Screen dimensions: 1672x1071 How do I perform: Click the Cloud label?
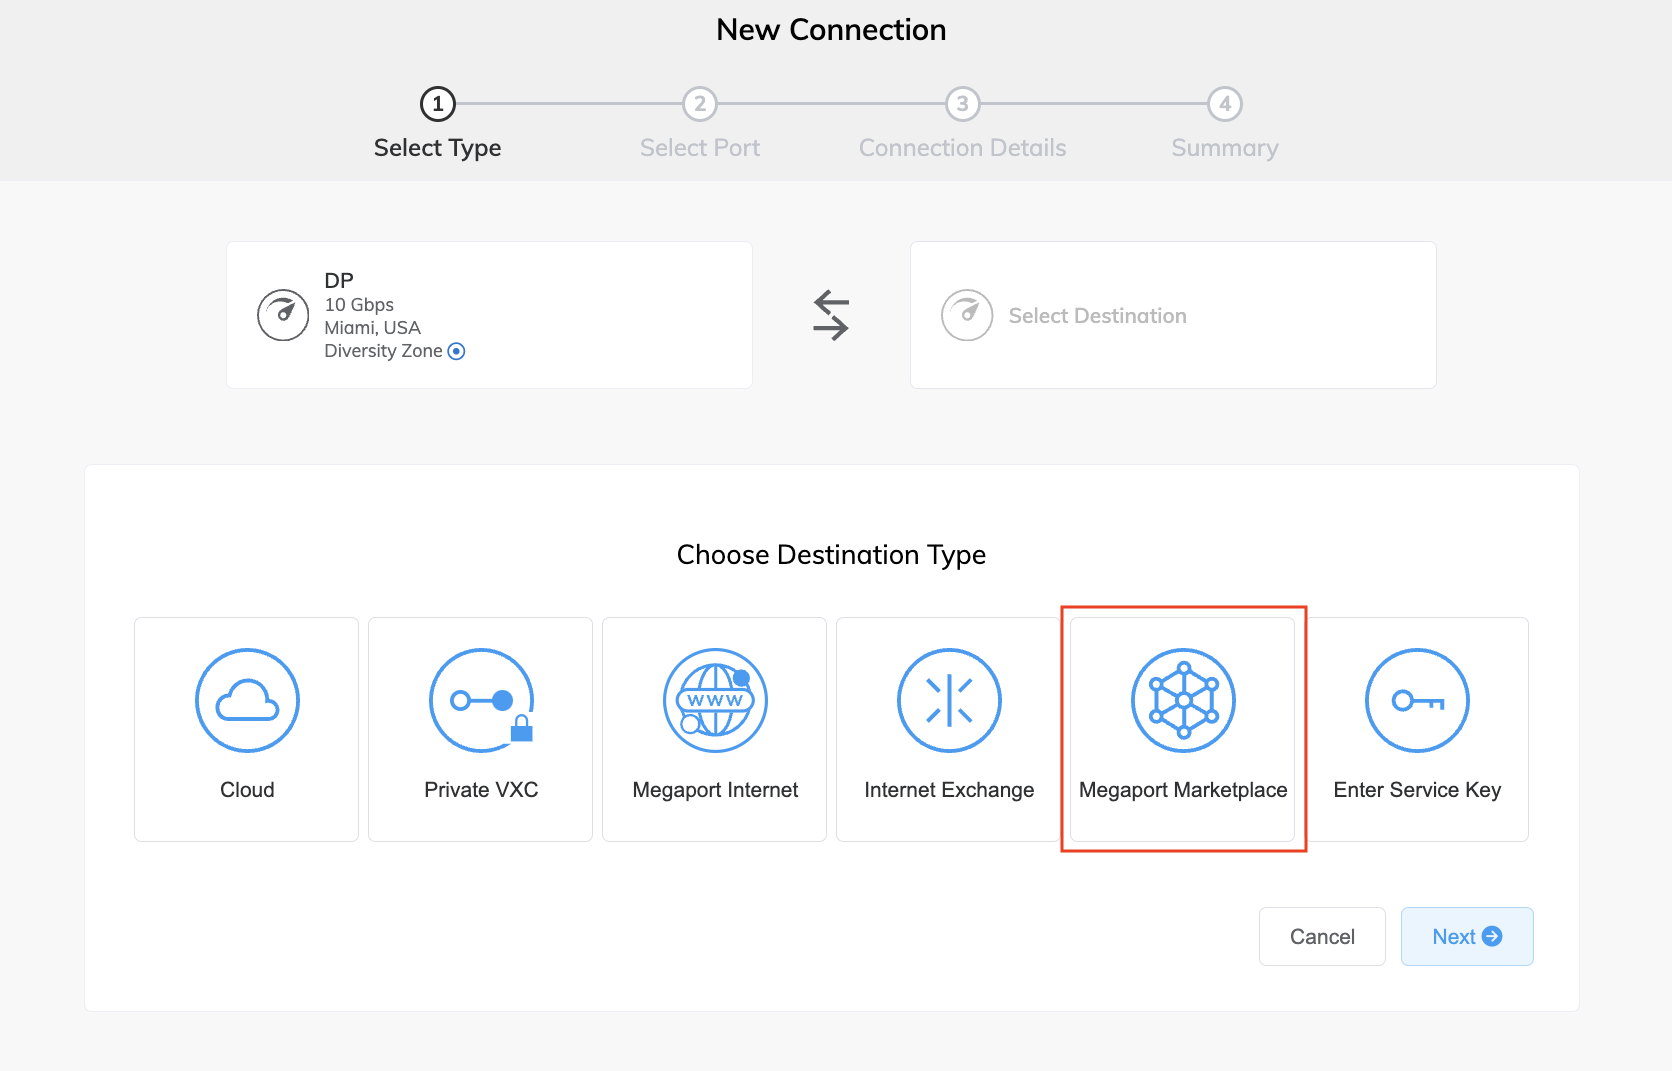(x=247, y=790)
